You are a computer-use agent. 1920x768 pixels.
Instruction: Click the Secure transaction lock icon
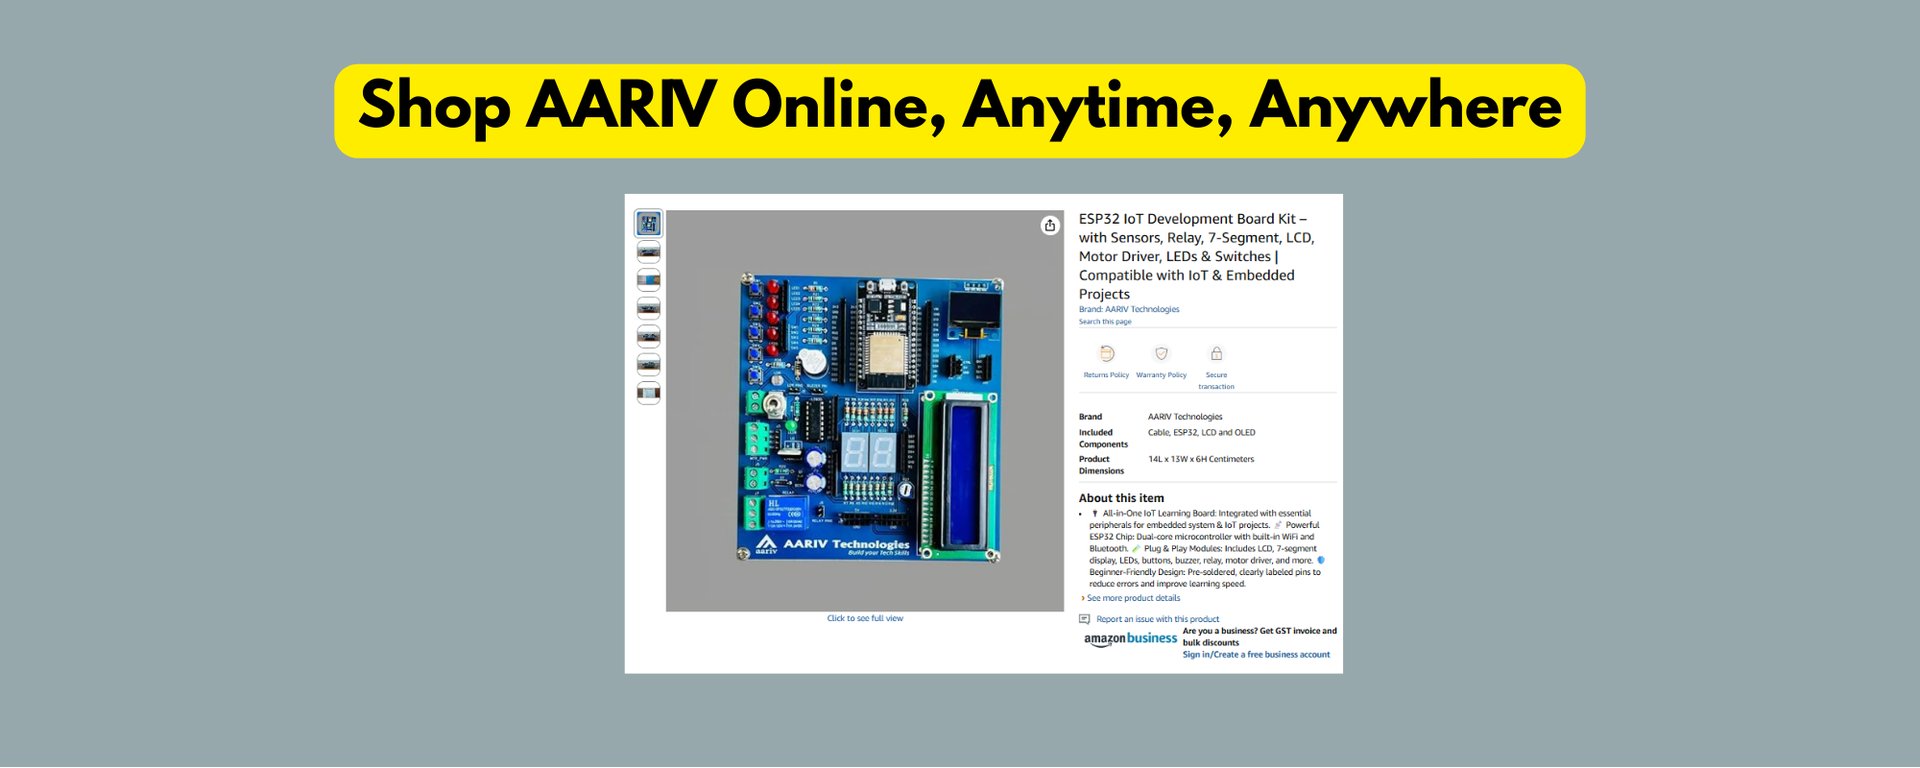click(x=1216, y=354)
